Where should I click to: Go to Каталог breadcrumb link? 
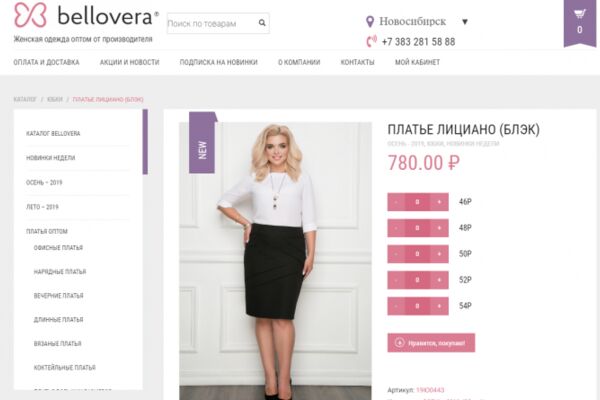[x=25, y=100]
